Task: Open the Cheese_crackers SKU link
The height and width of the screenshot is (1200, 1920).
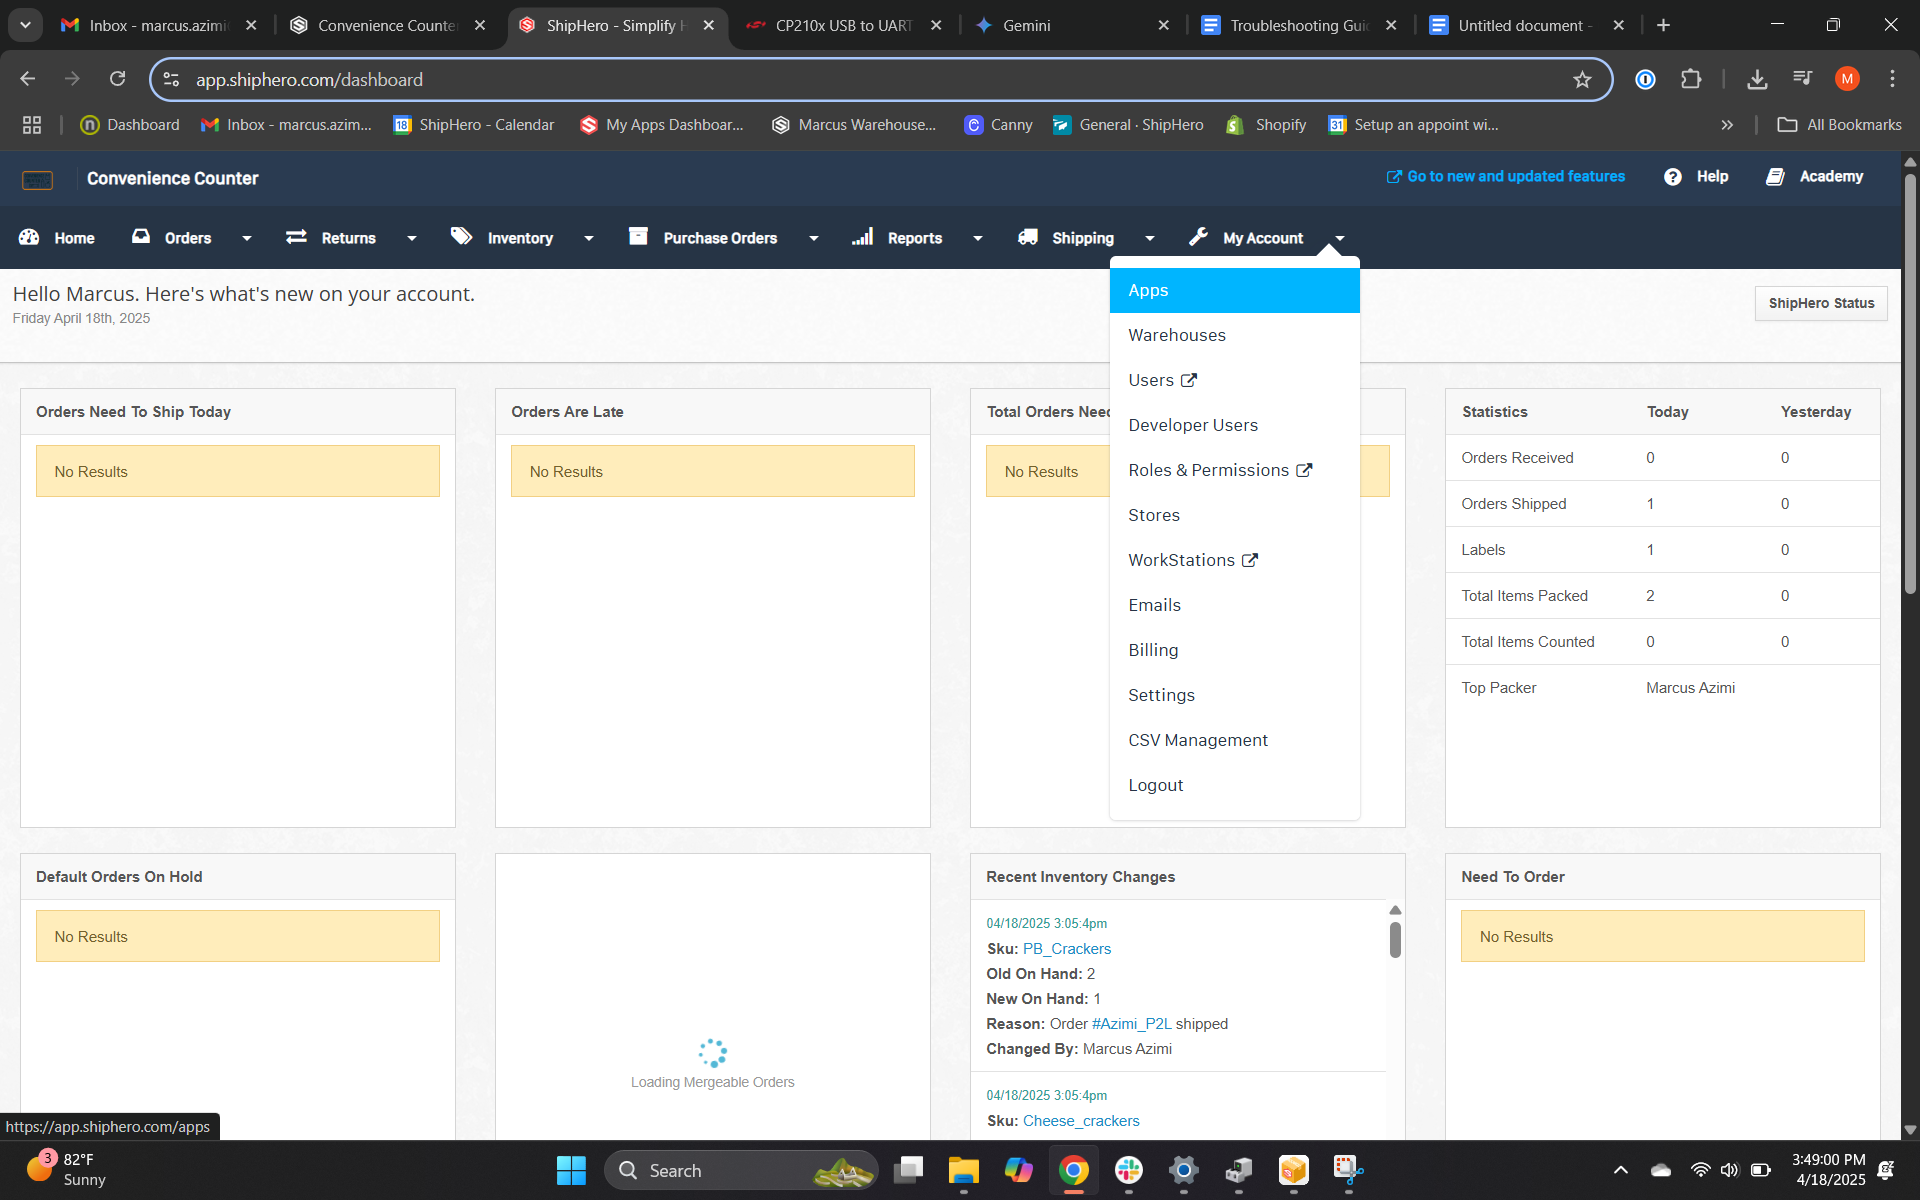Action: pyautogui.click(x=1081, y=1121)
